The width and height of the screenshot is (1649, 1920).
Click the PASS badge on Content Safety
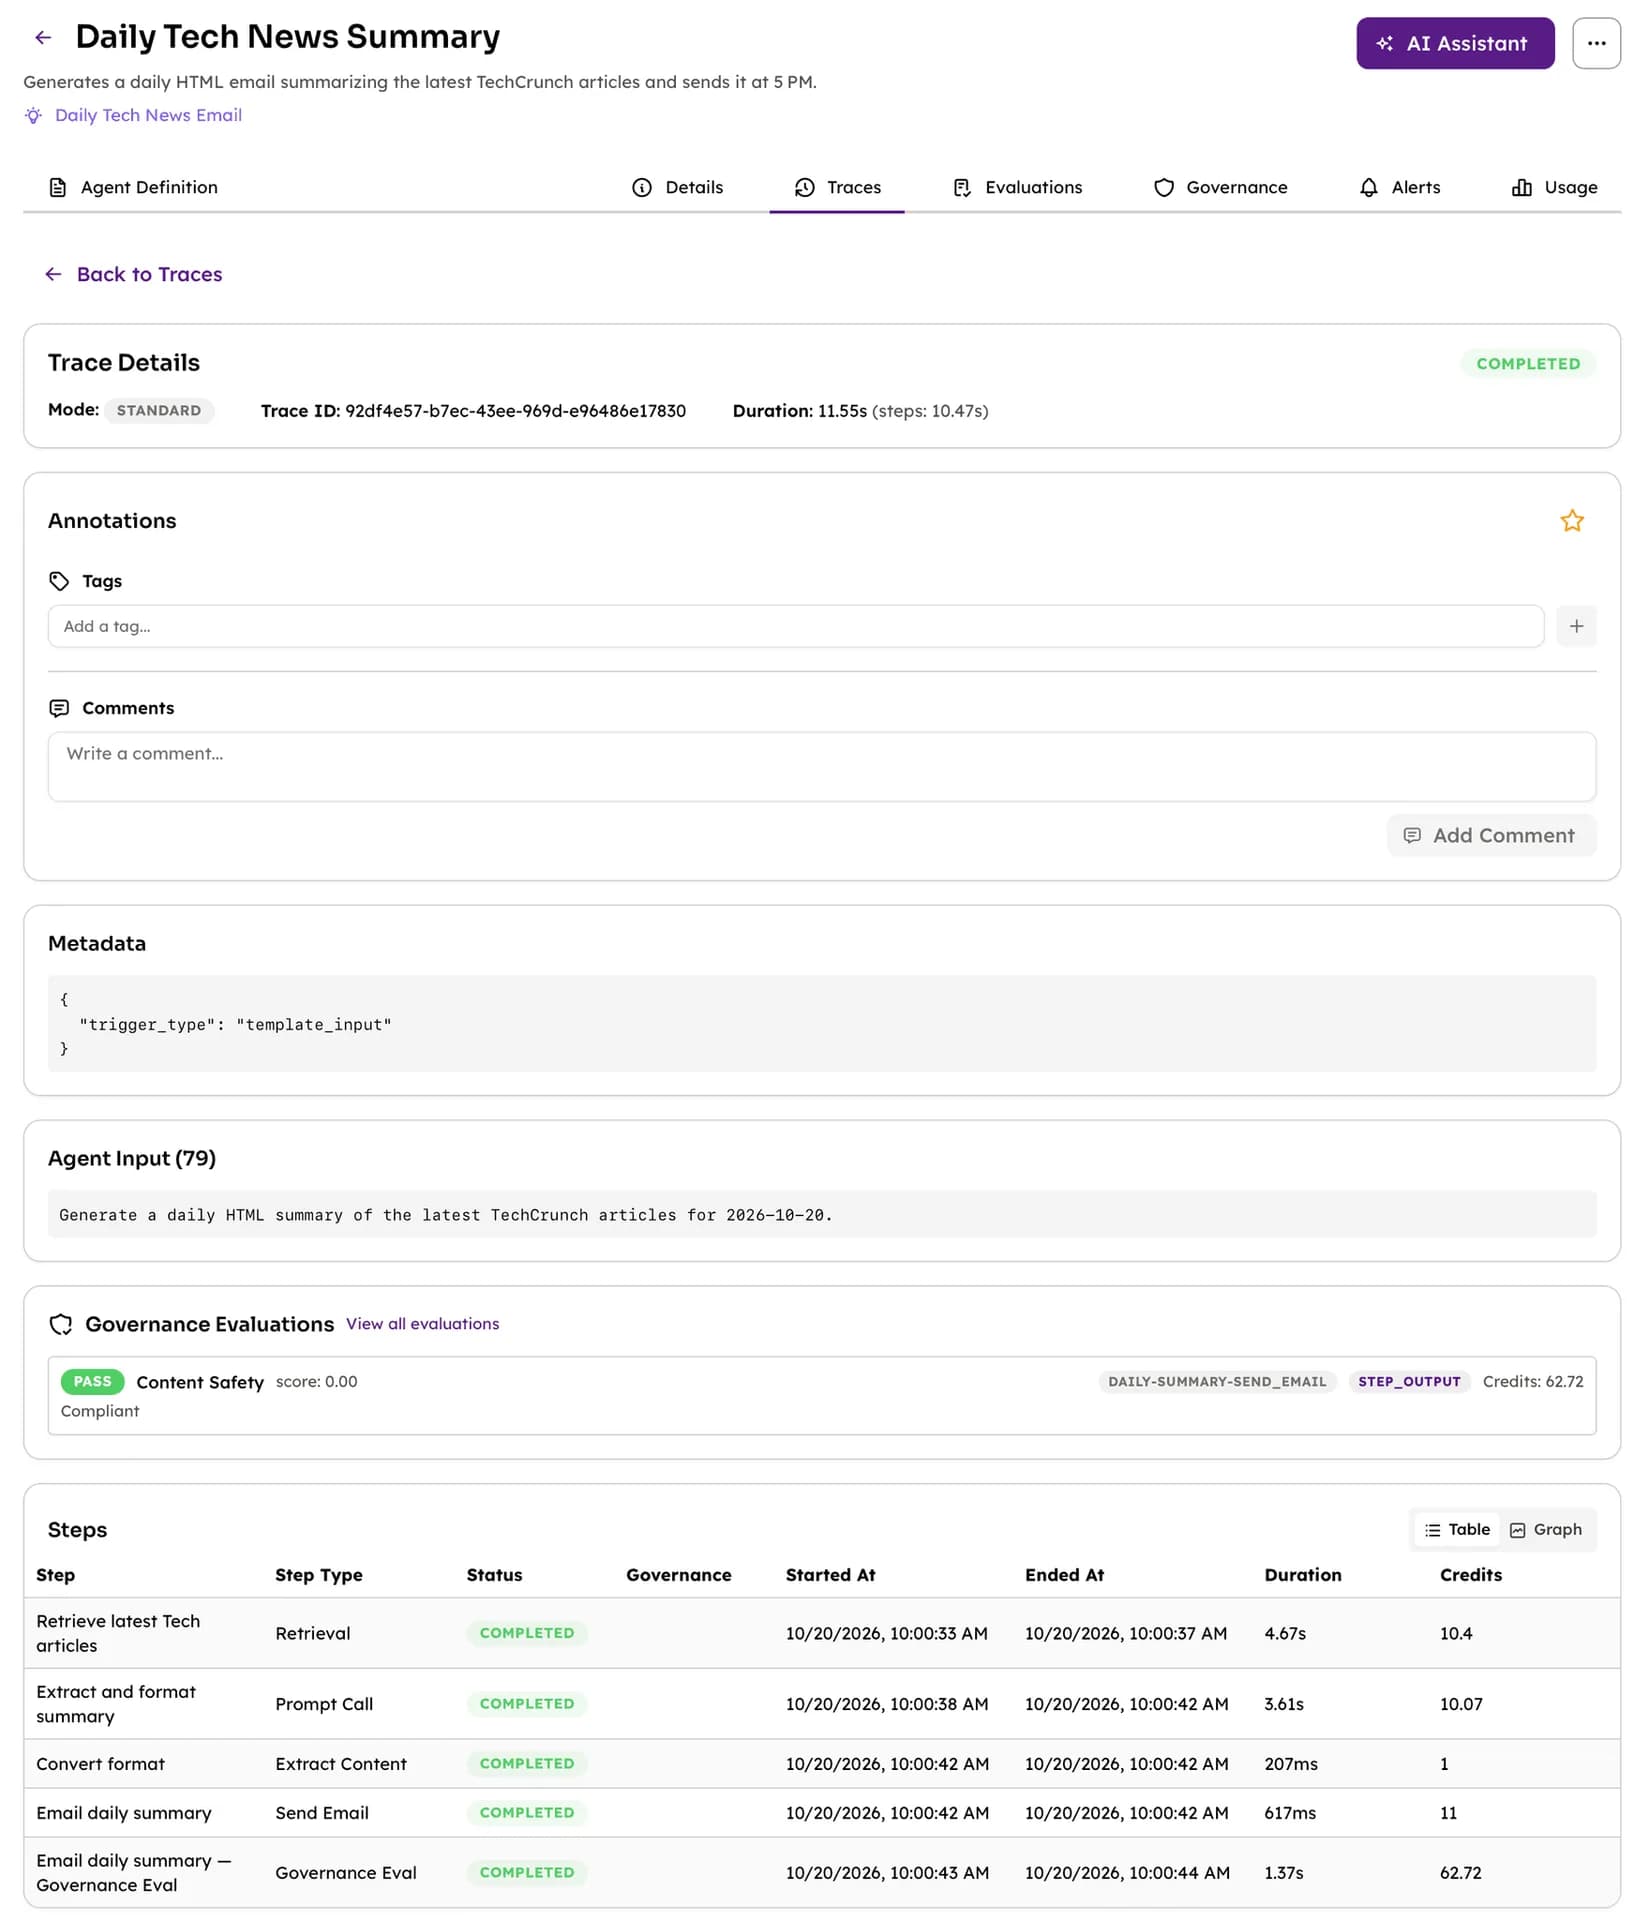point(92,1381)
